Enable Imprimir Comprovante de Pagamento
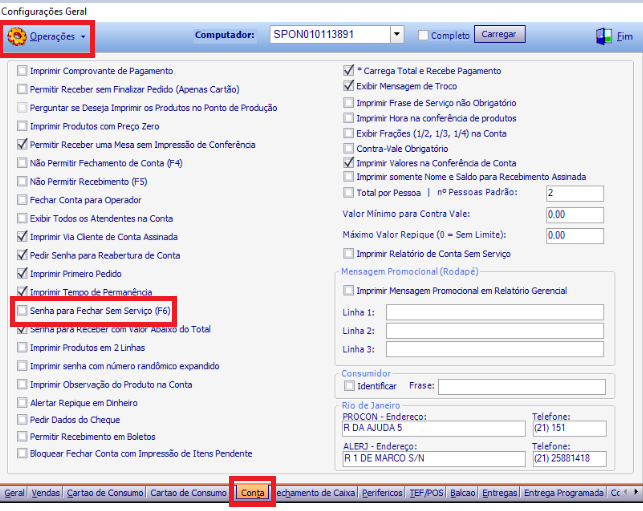This screenshot has height=511, width=643. 22,71
